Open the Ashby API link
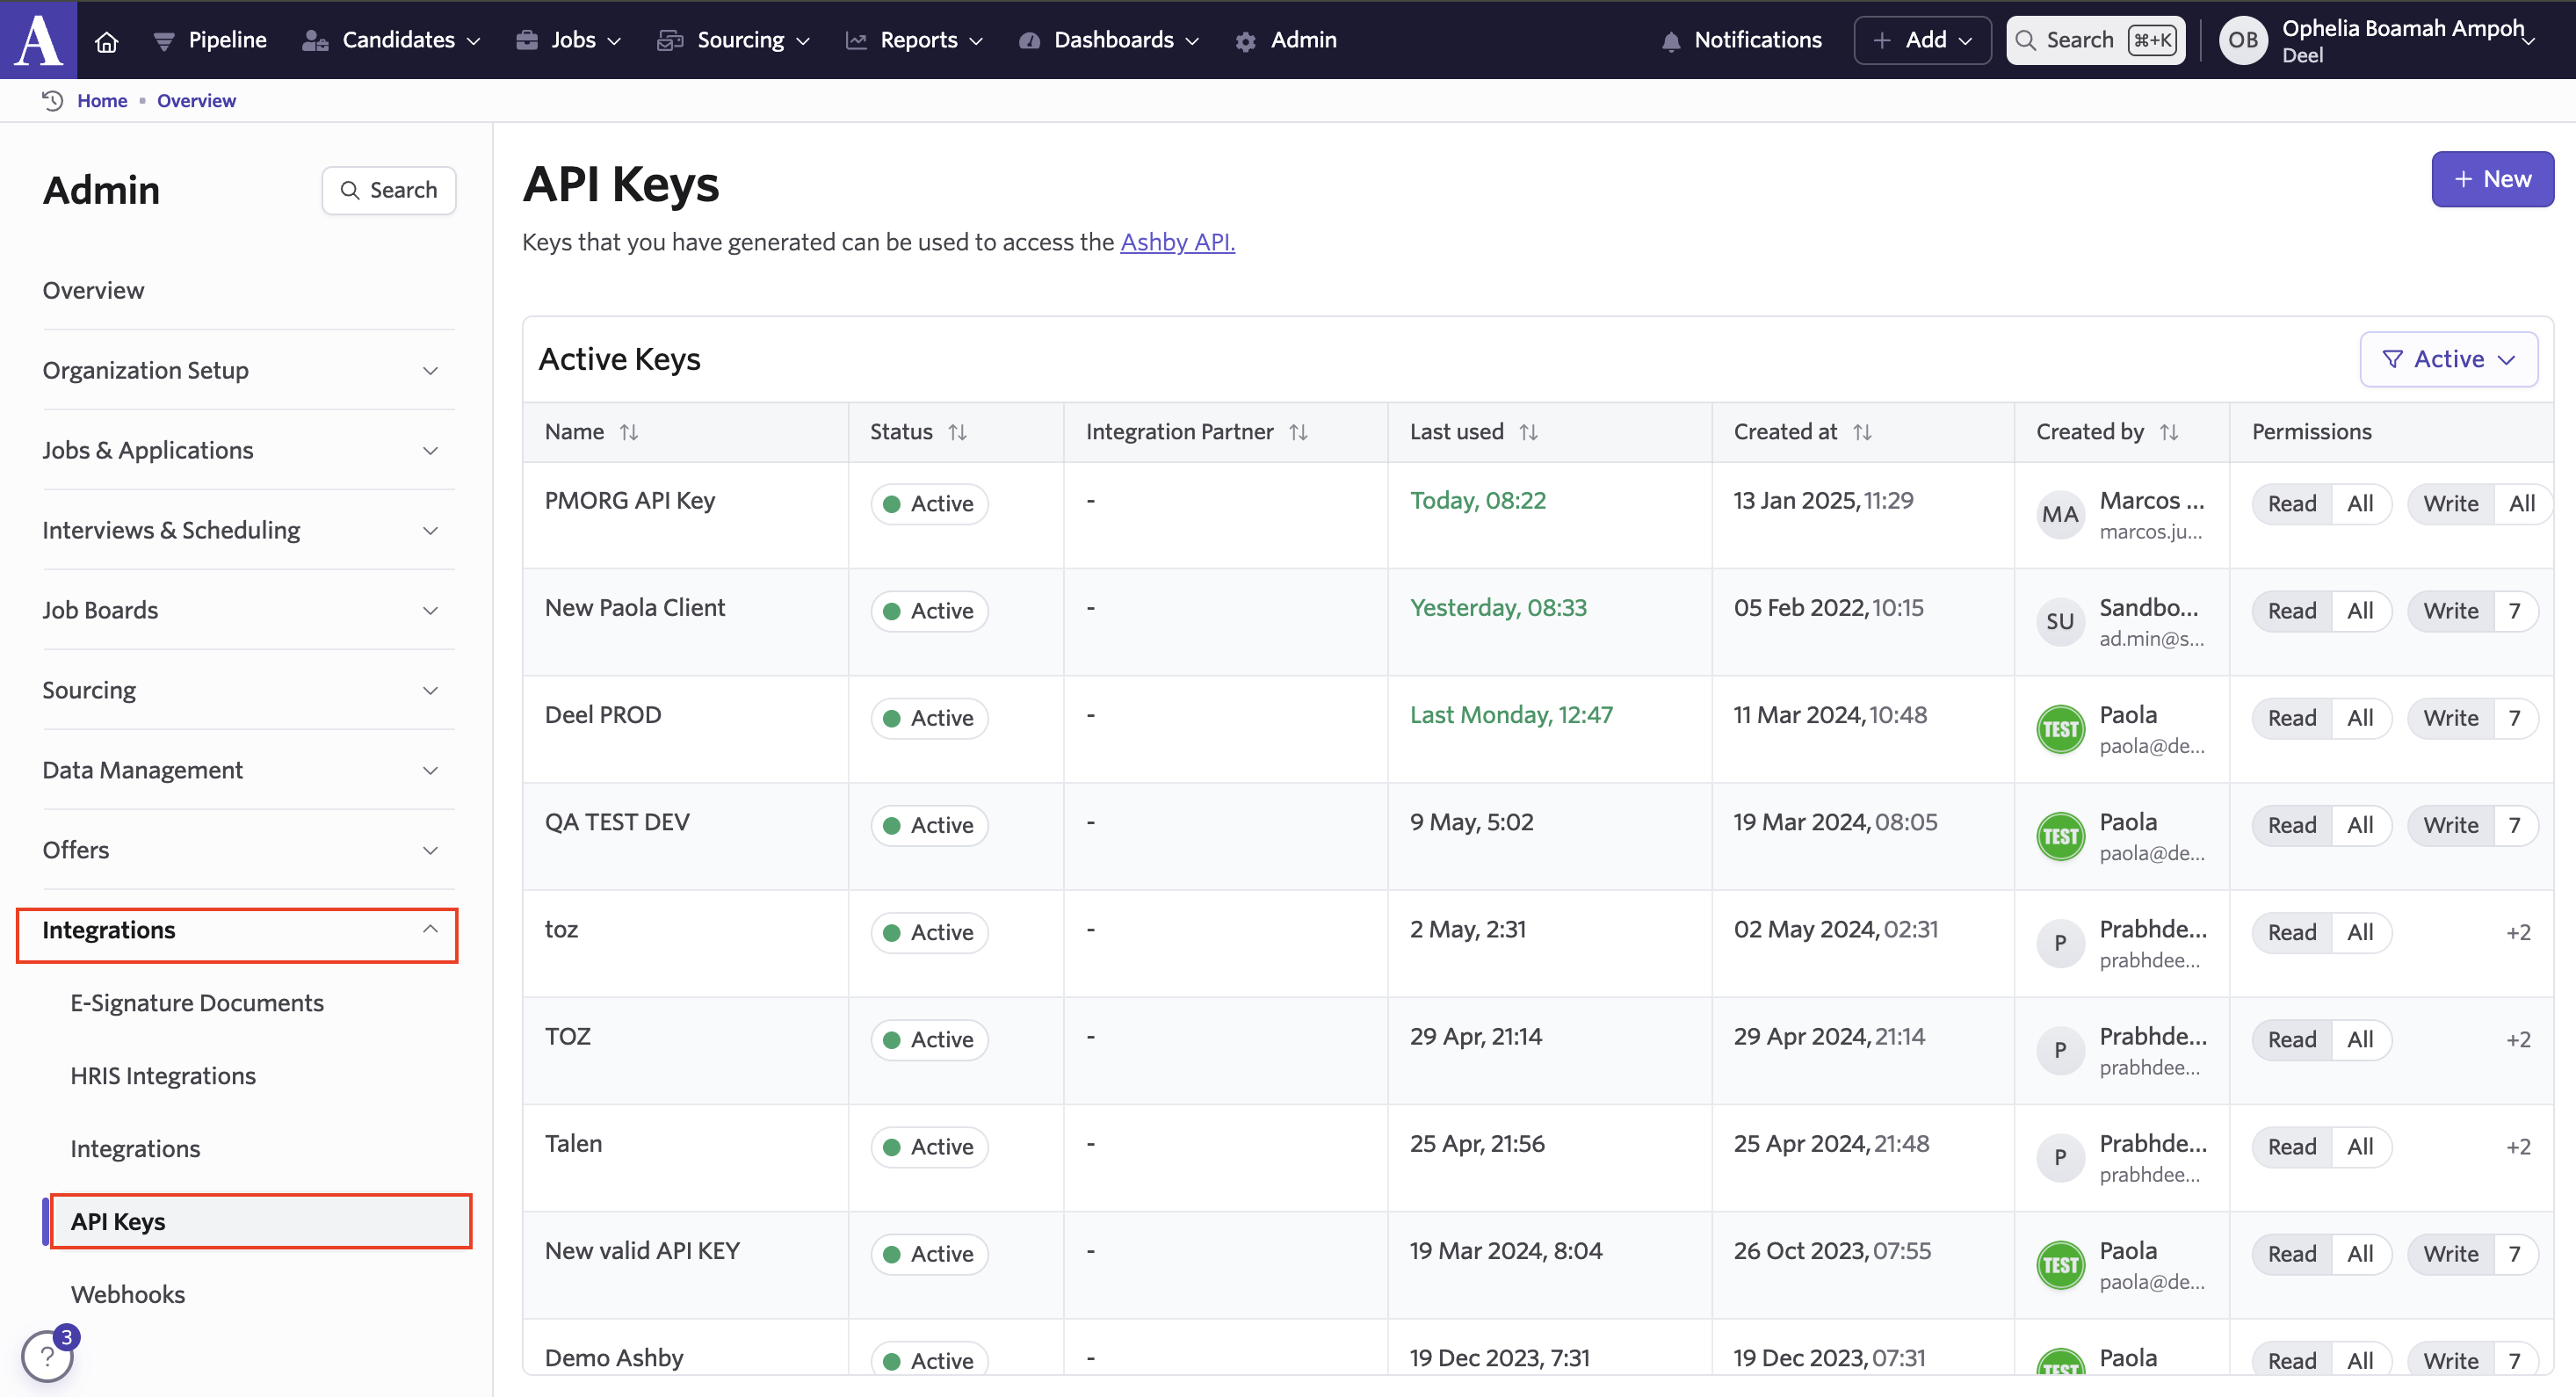2576x1397 pixels. coord(1177,242)
